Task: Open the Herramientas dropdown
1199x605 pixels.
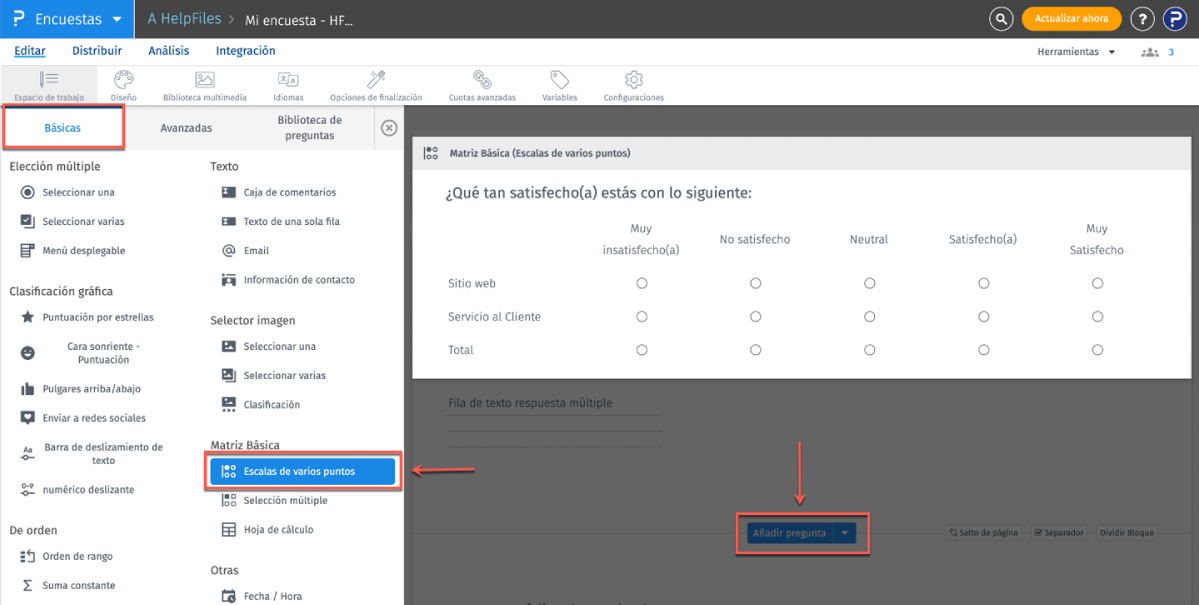Action: pyautogui.click(x=1075, y=52)
